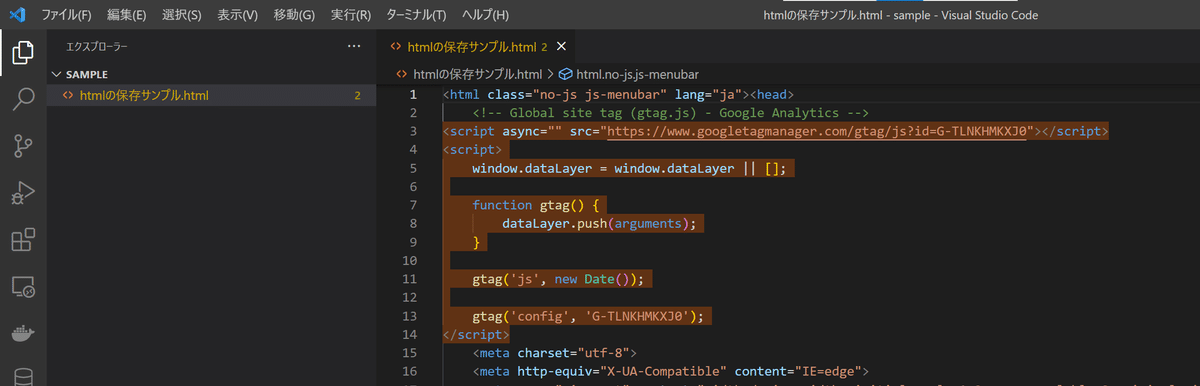The image size is (1200, 386).
Task: Open the Extensions view icon
Action: pyautogui.click(x=23, y=240)
